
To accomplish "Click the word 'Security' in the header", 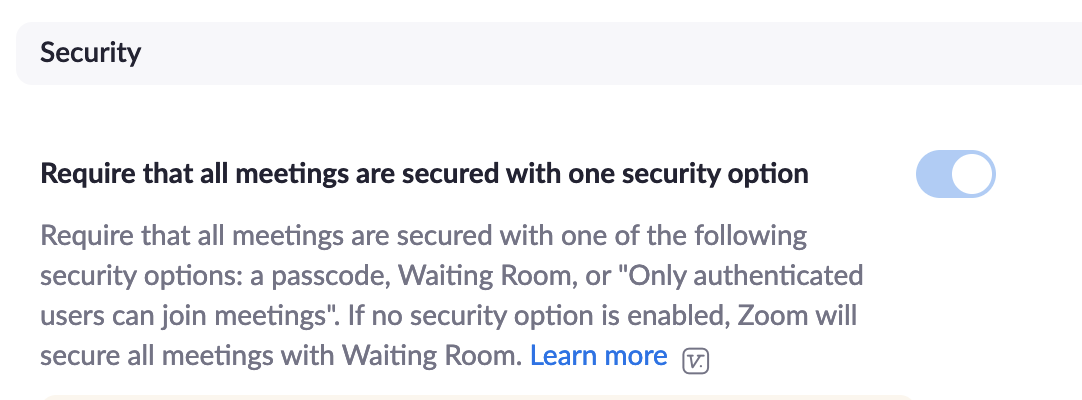I will pos(90,52).
